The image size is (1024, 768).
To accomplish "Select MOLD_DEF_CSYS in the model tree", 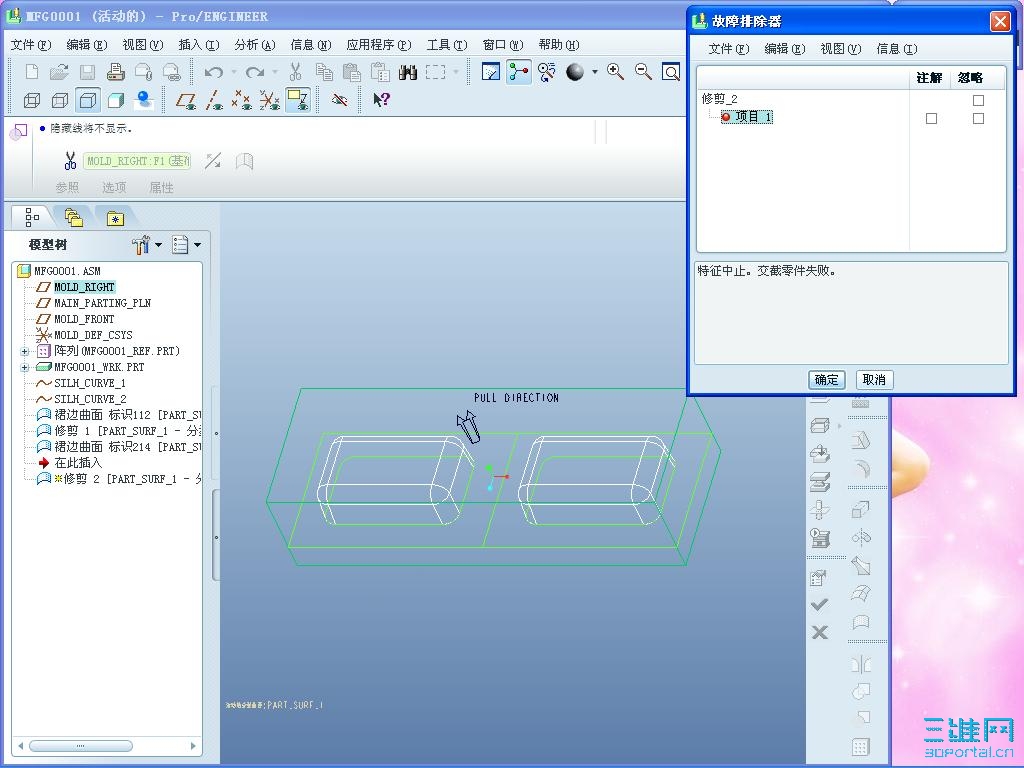I will (93, 335).
